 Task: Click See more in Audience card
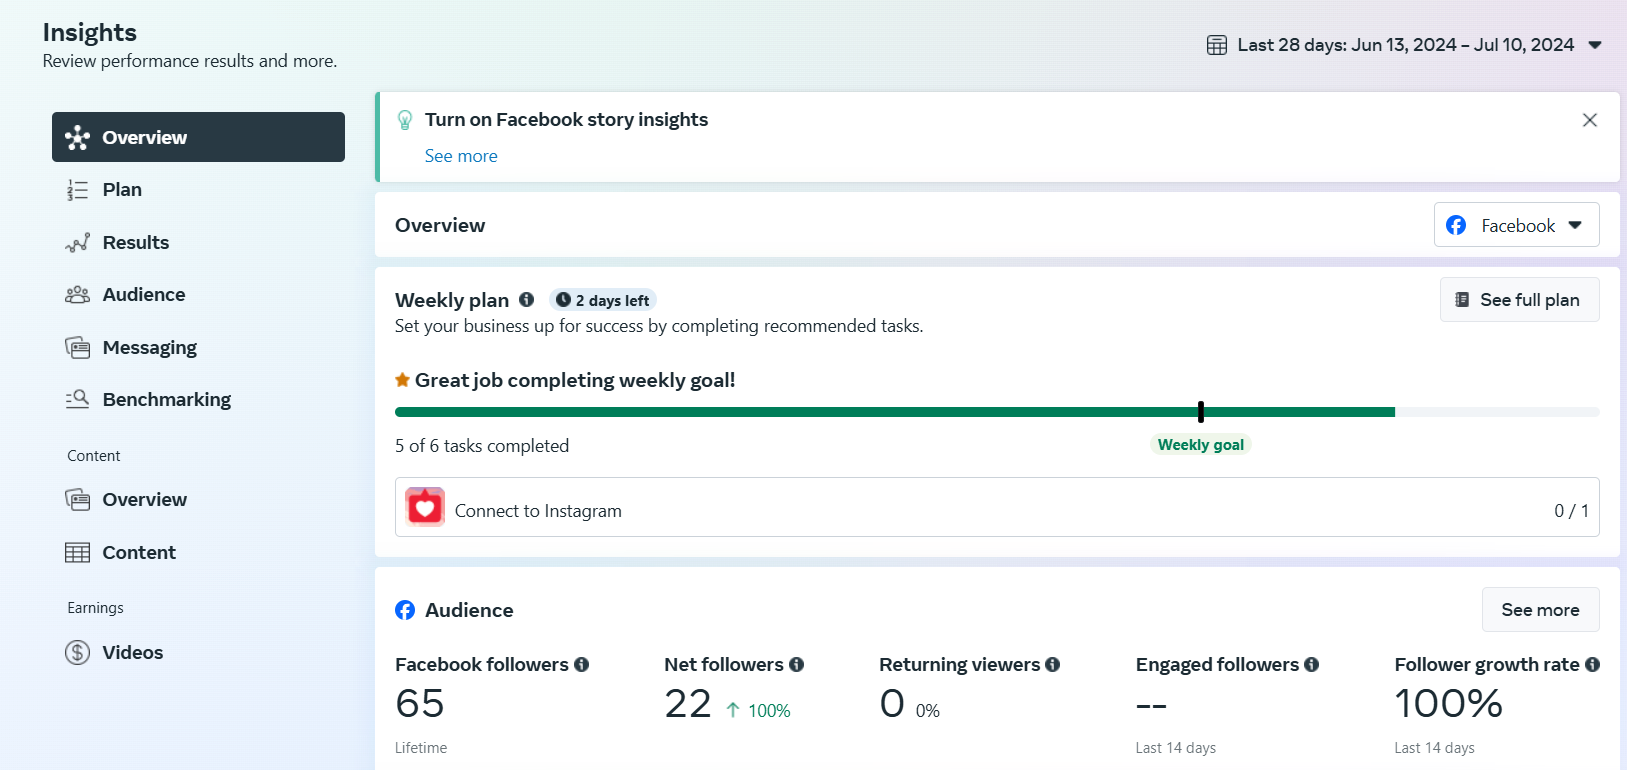point(1540,610)
